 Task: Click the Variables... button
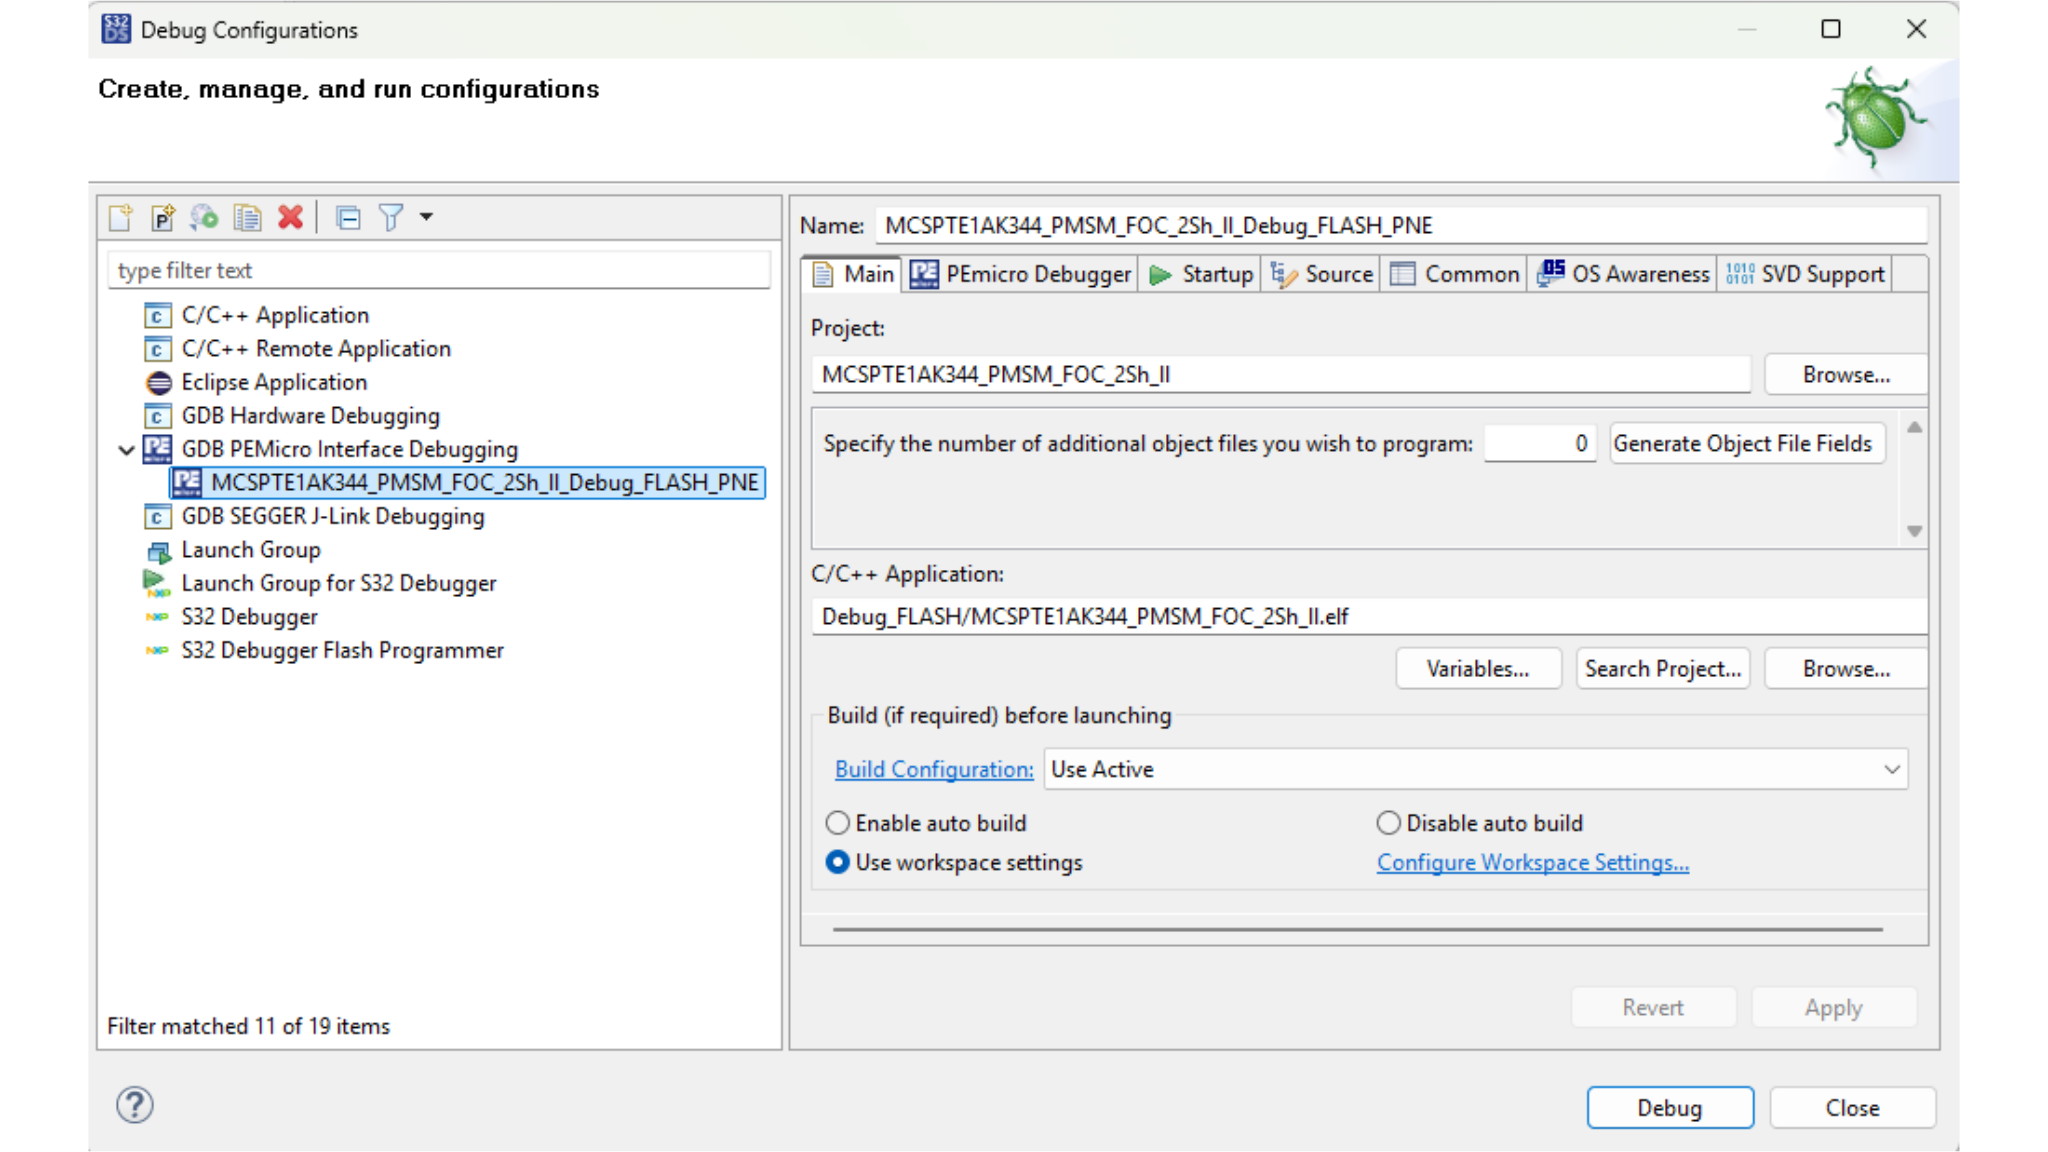click(x=1478, y=668)
